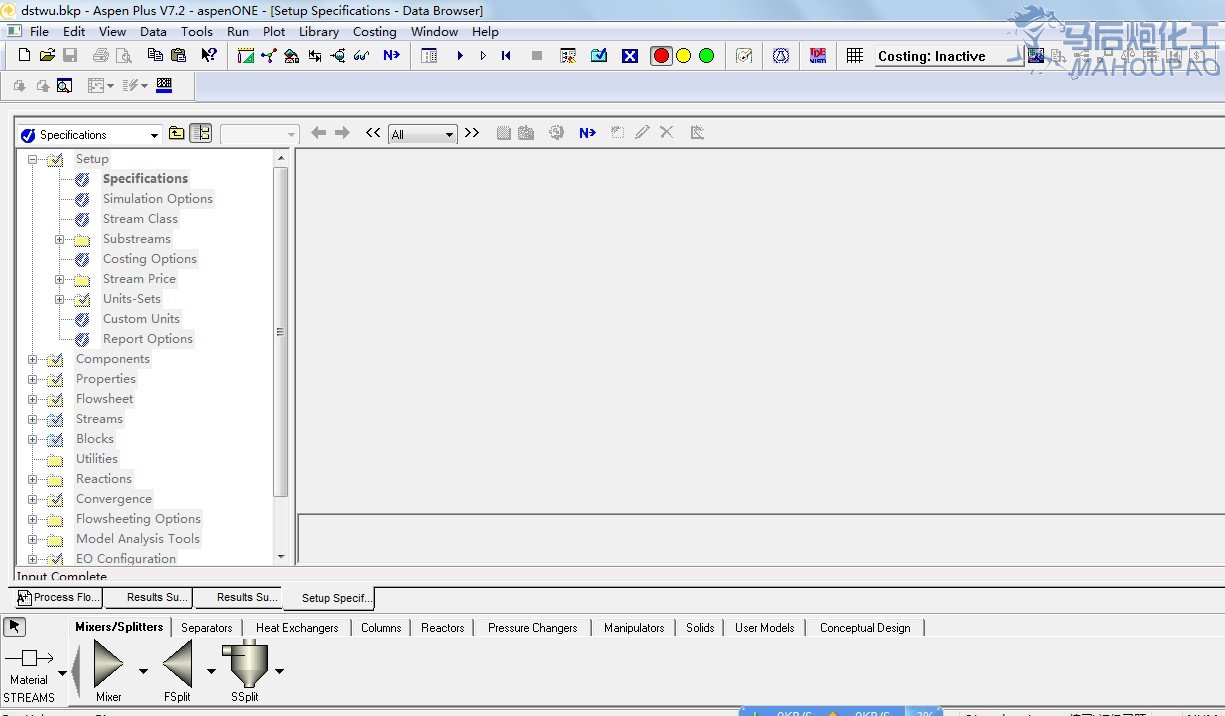Screen dimensions: 1225x716
Task: Activate the What's This help cursor icon
Action: (209, 56)
